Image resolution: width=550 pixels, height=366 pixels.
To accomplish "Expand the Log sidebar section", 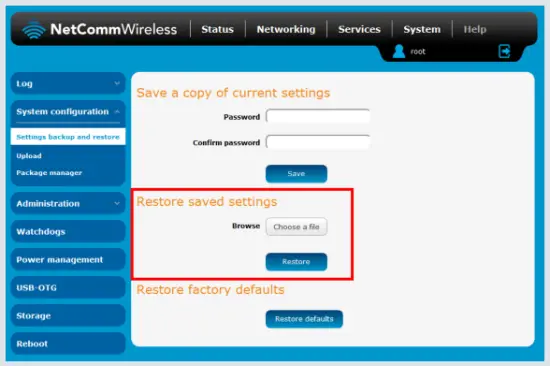I will (x=68, y=84).
